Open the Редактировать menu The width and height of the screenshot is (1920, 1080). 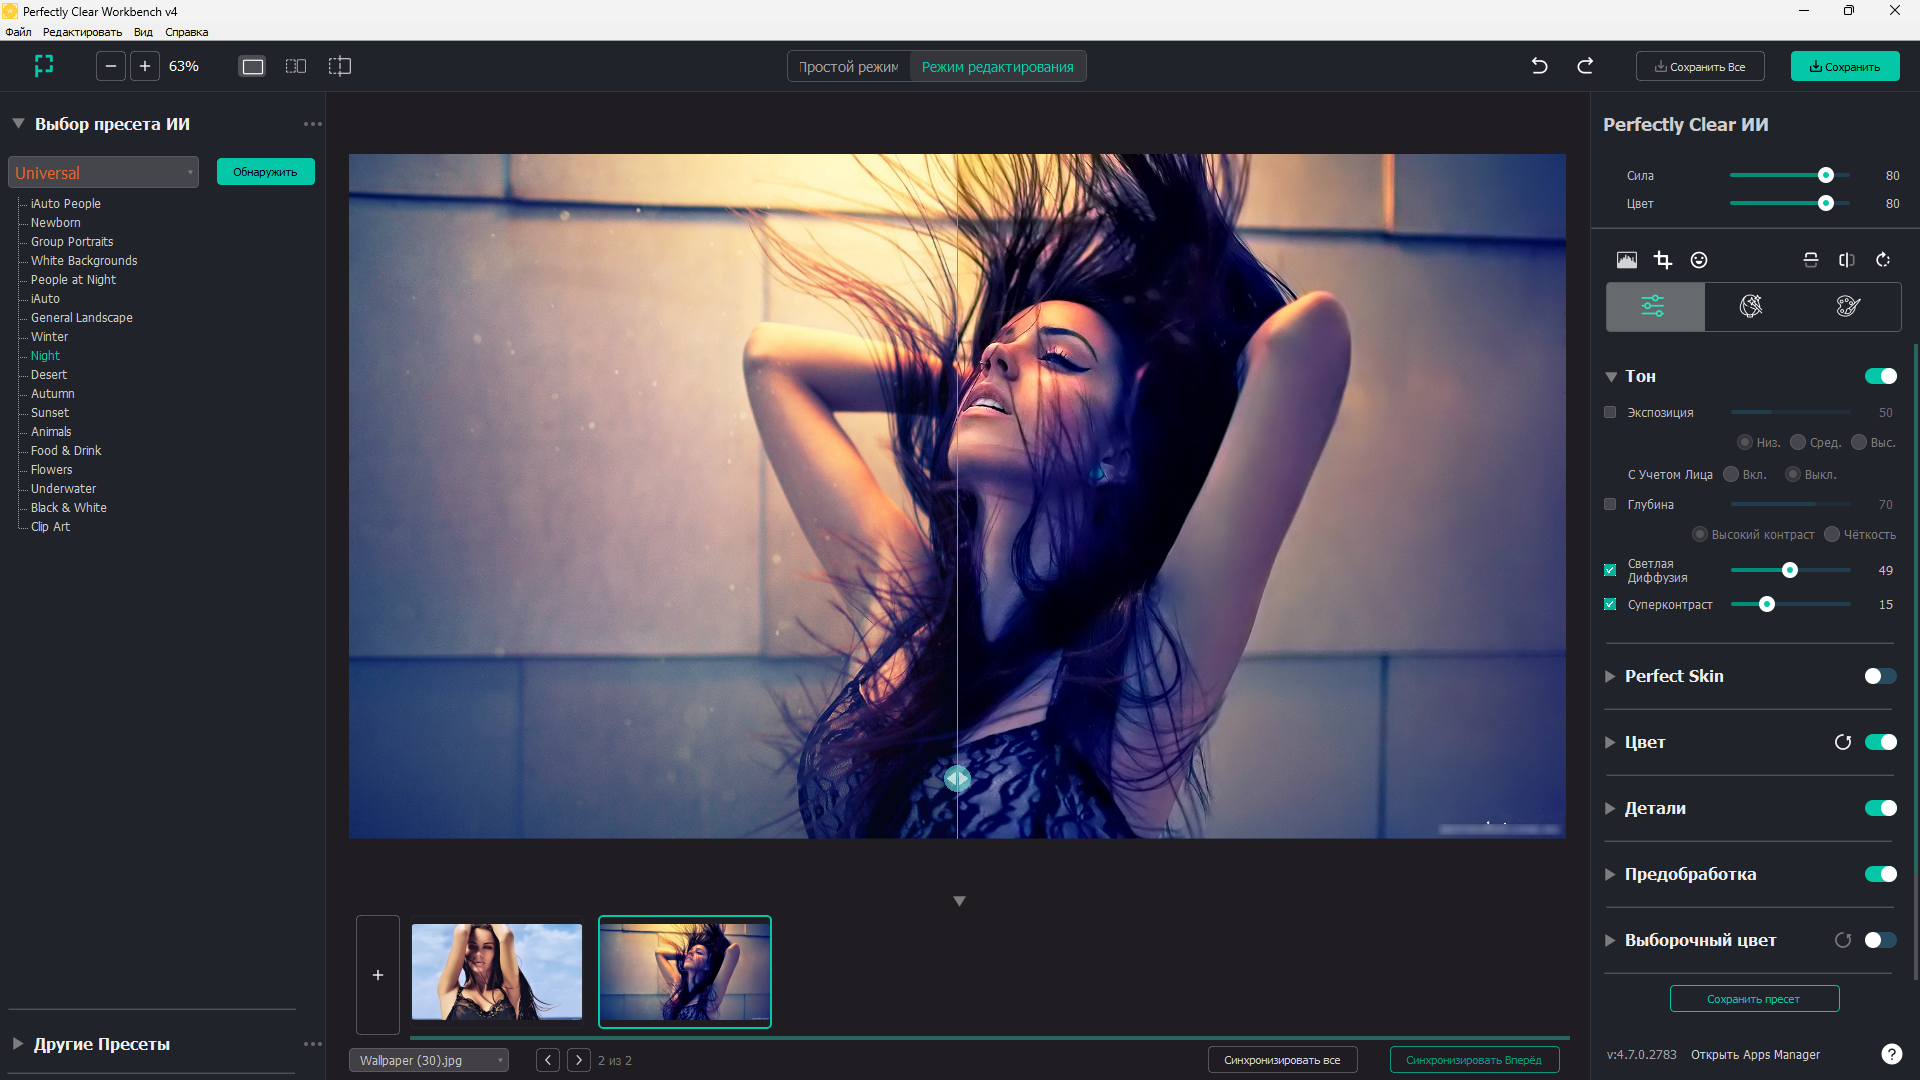point(82,32)
